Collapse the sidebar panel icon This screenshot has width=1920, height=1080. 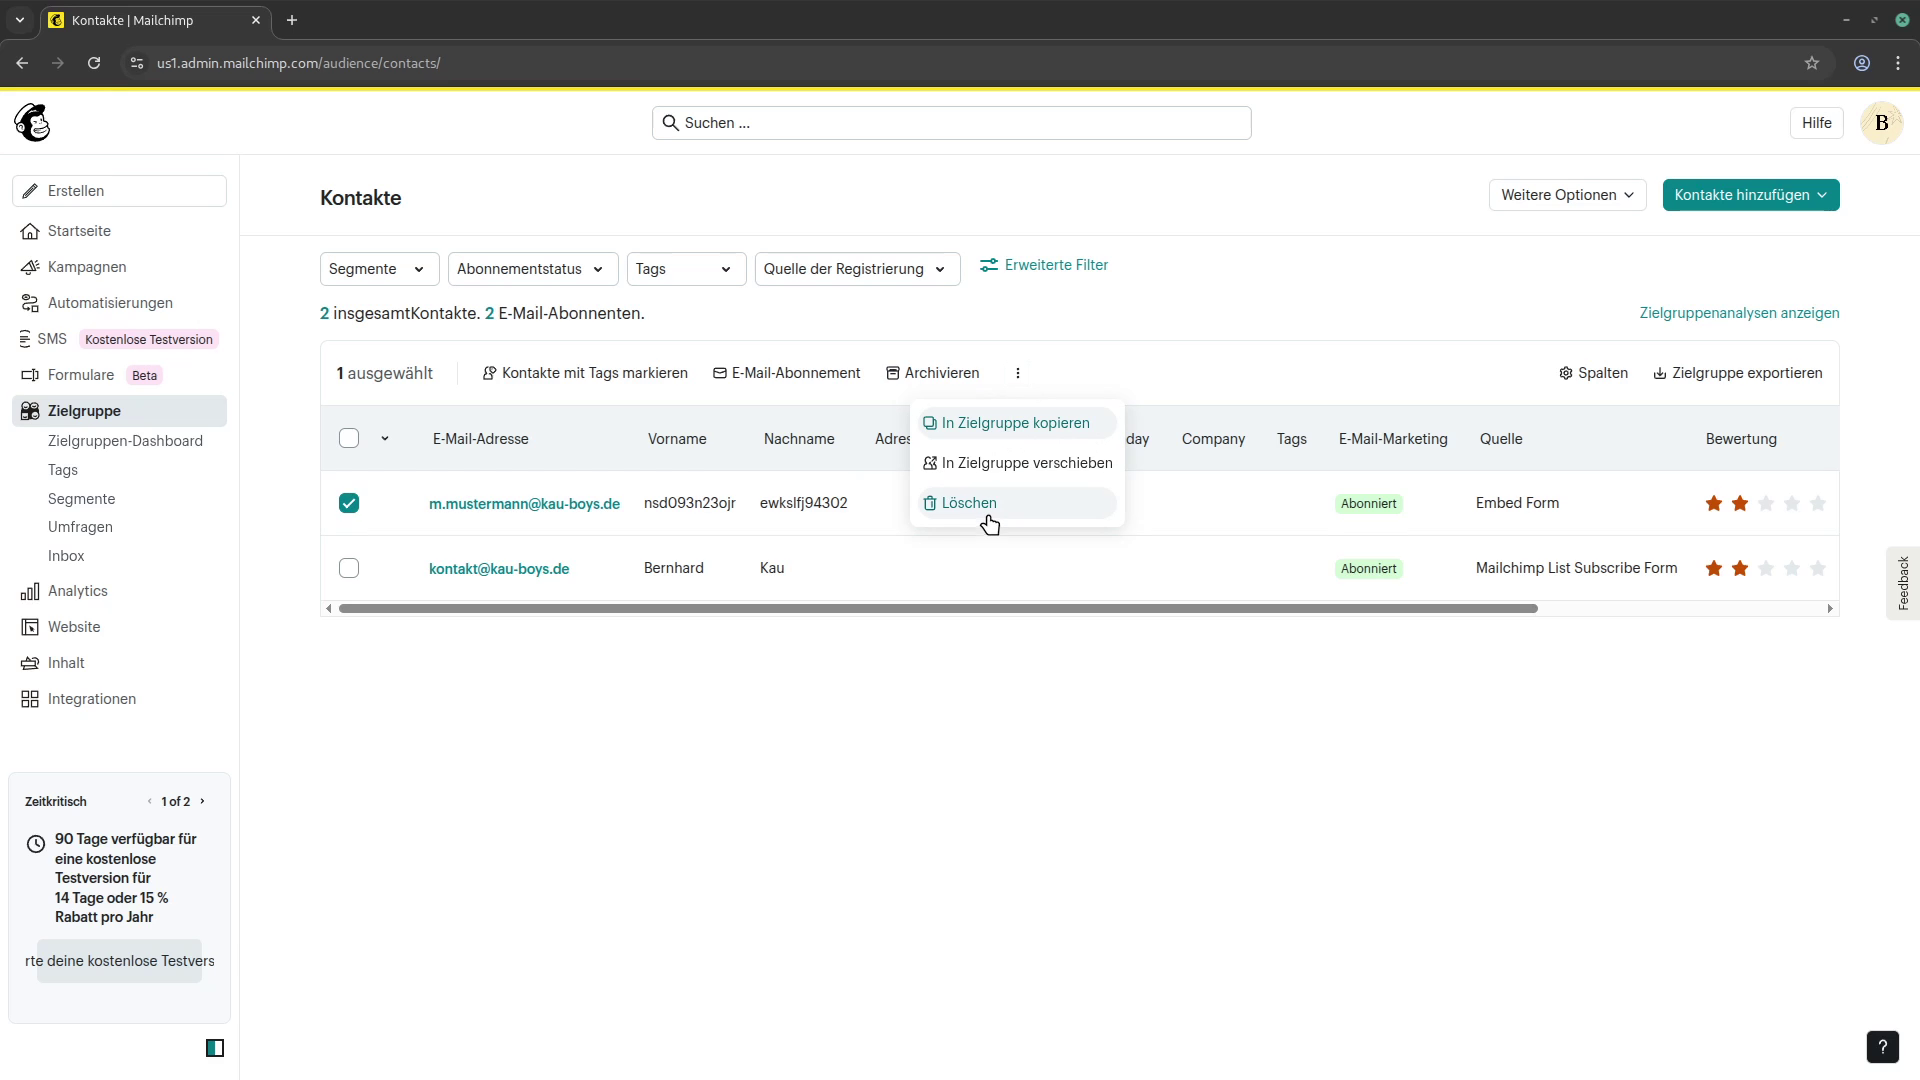point(215,1048)
